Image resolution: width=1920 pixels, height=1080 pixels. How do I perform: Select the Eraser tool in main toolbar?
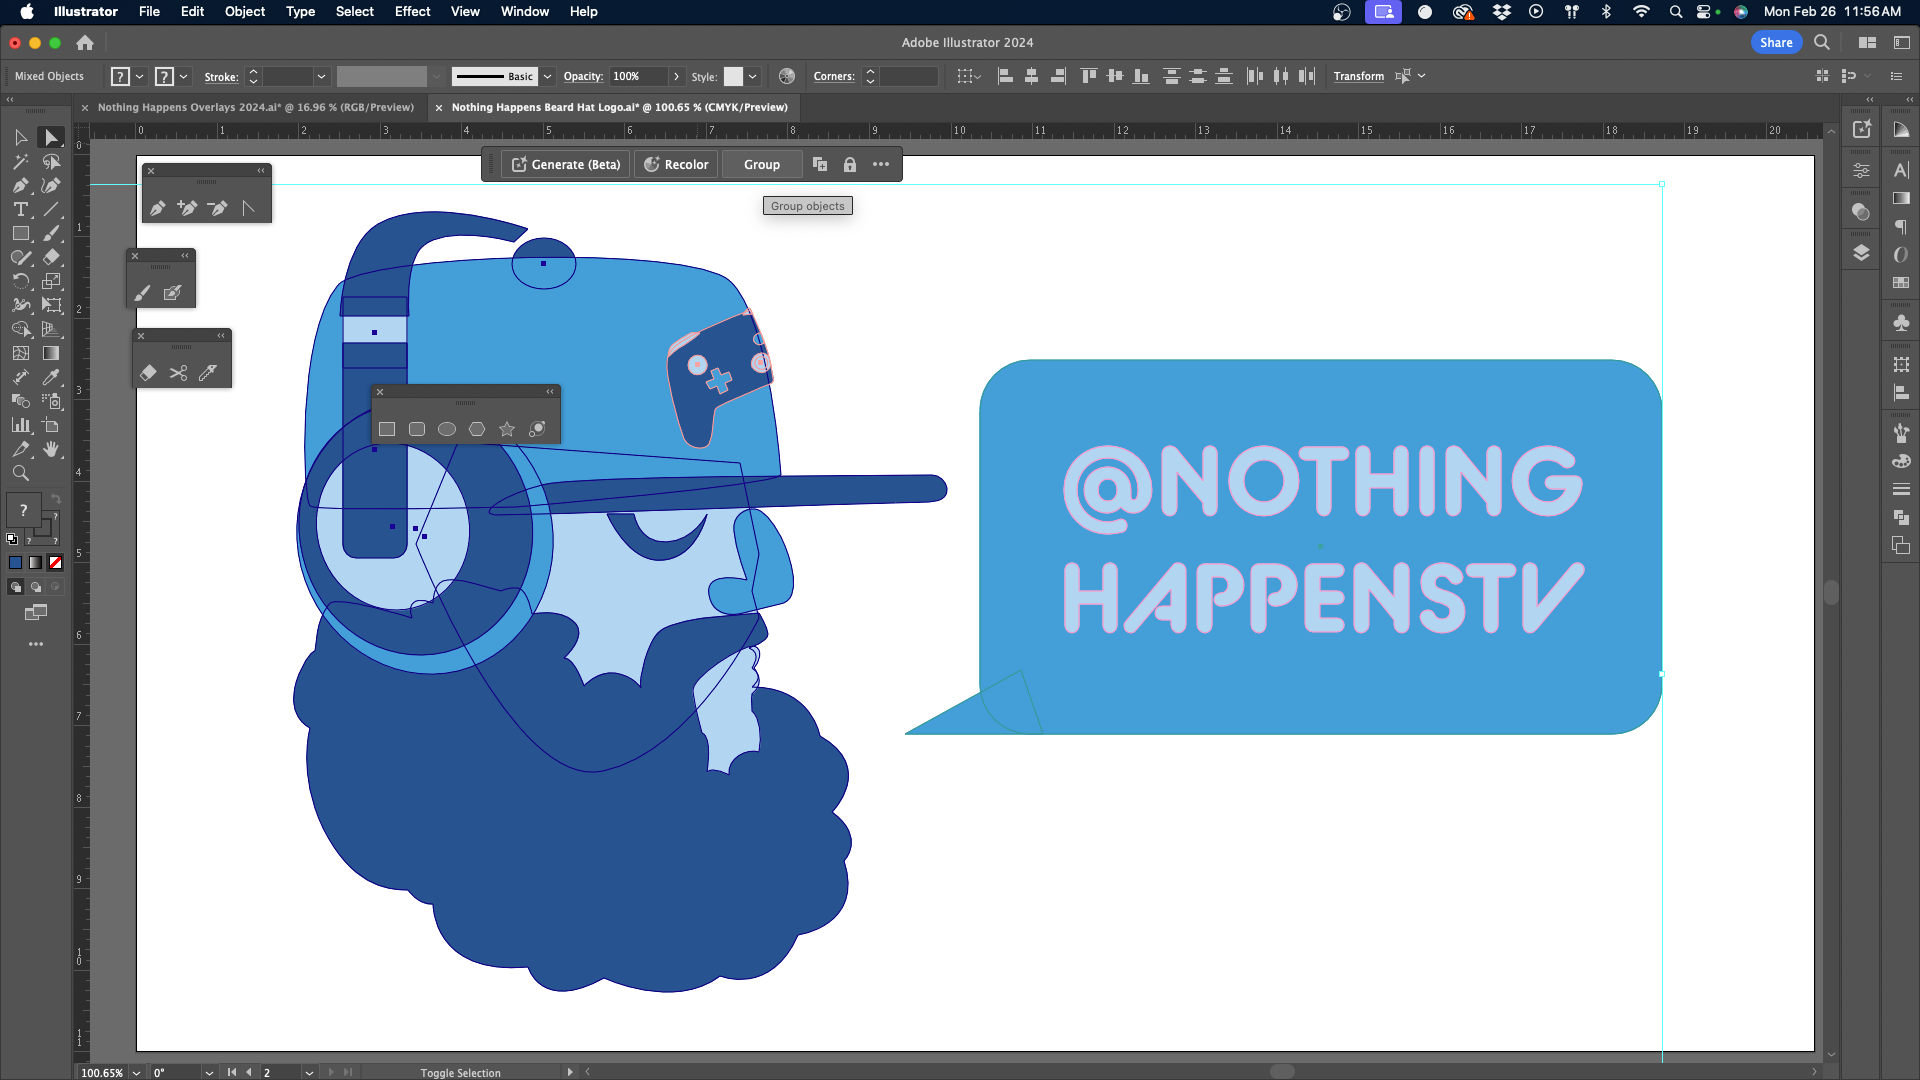click(x=51, y=257)
